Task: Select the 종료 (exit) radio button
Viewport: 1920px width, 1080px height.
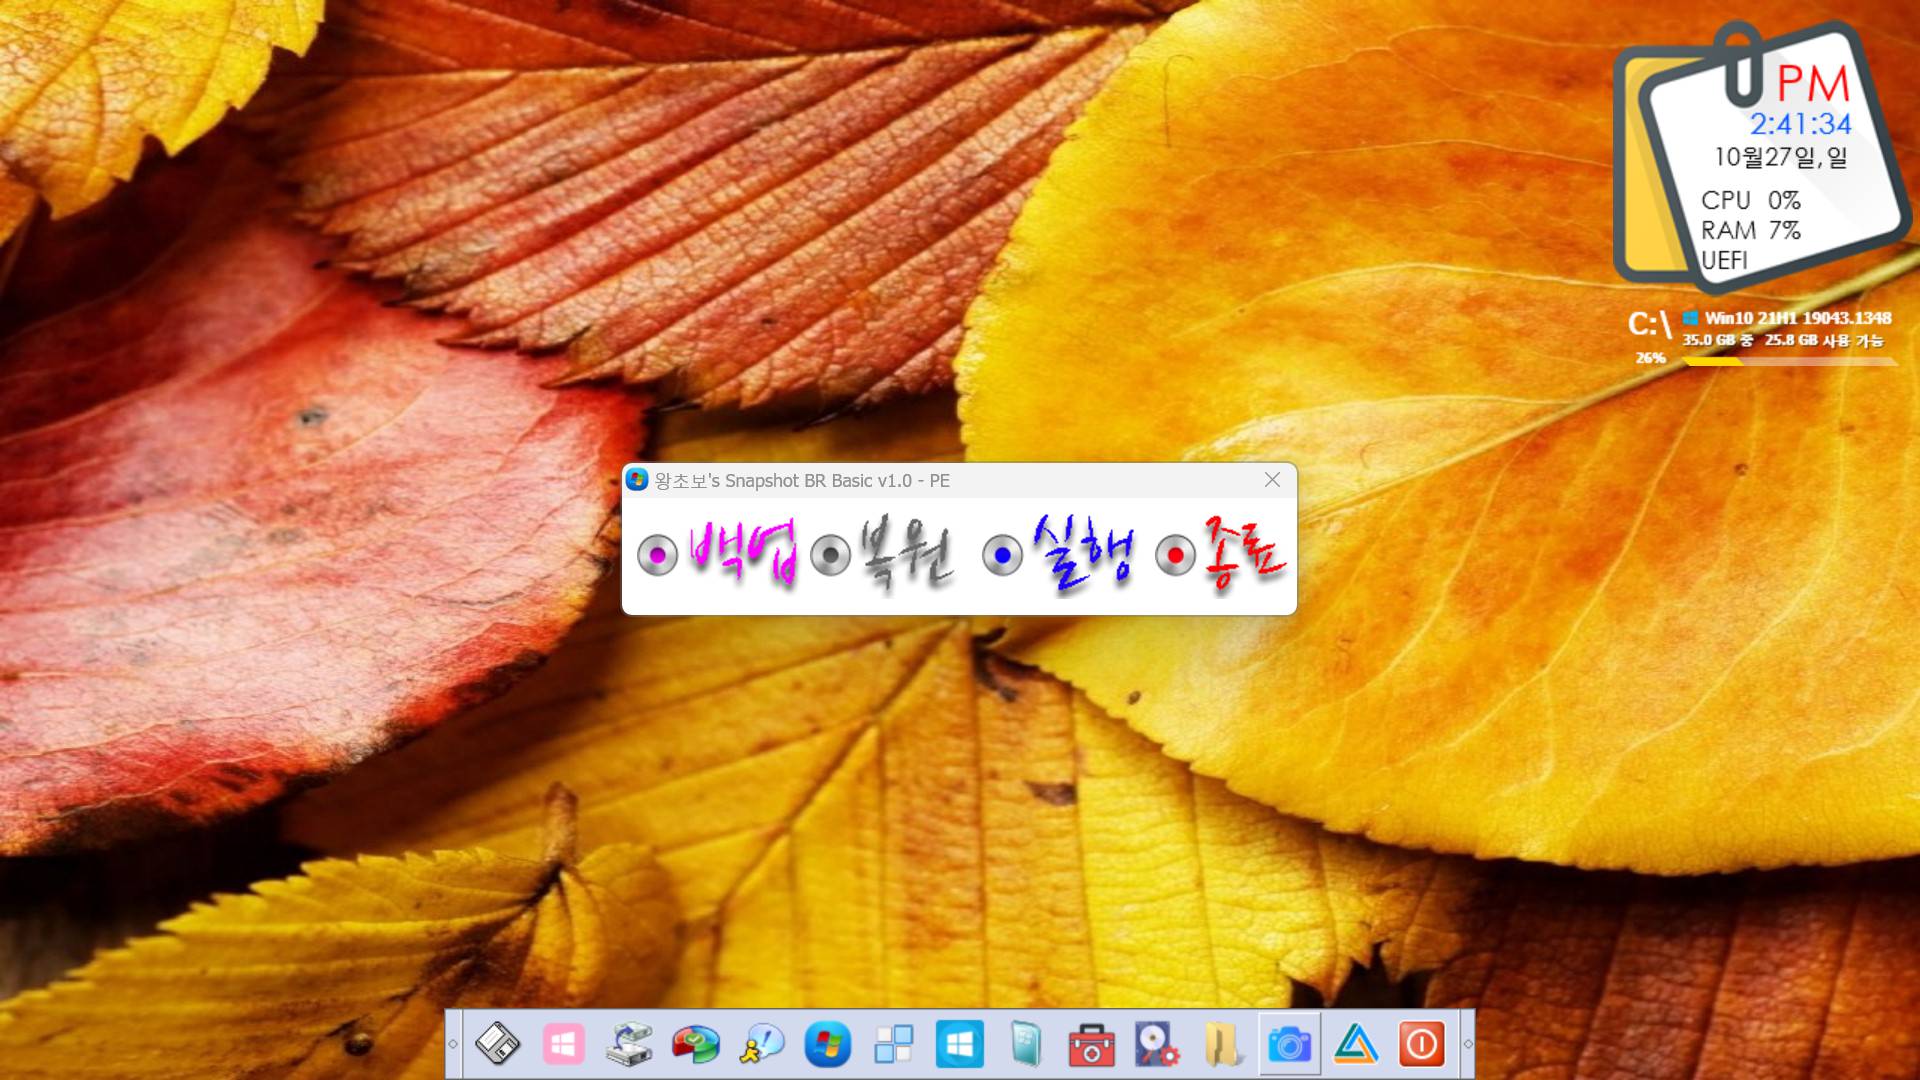Action: (x=1175, y=555)
